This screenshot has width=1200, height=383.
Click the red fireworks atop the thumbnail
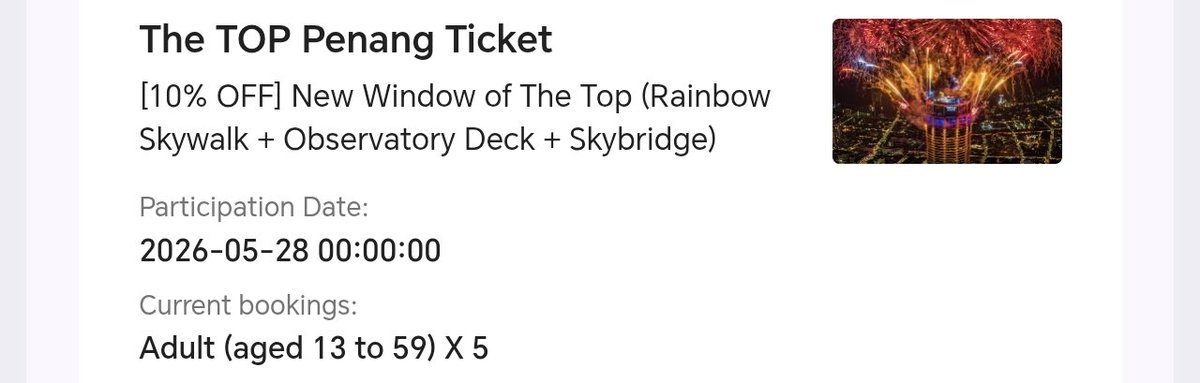click(x=945, y=40)
